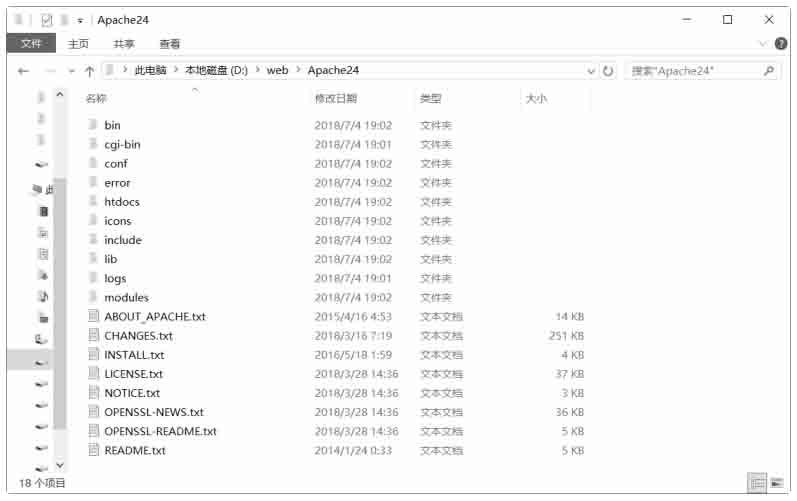Select the logs folder icon
The image size is (797, 501).
93,277
